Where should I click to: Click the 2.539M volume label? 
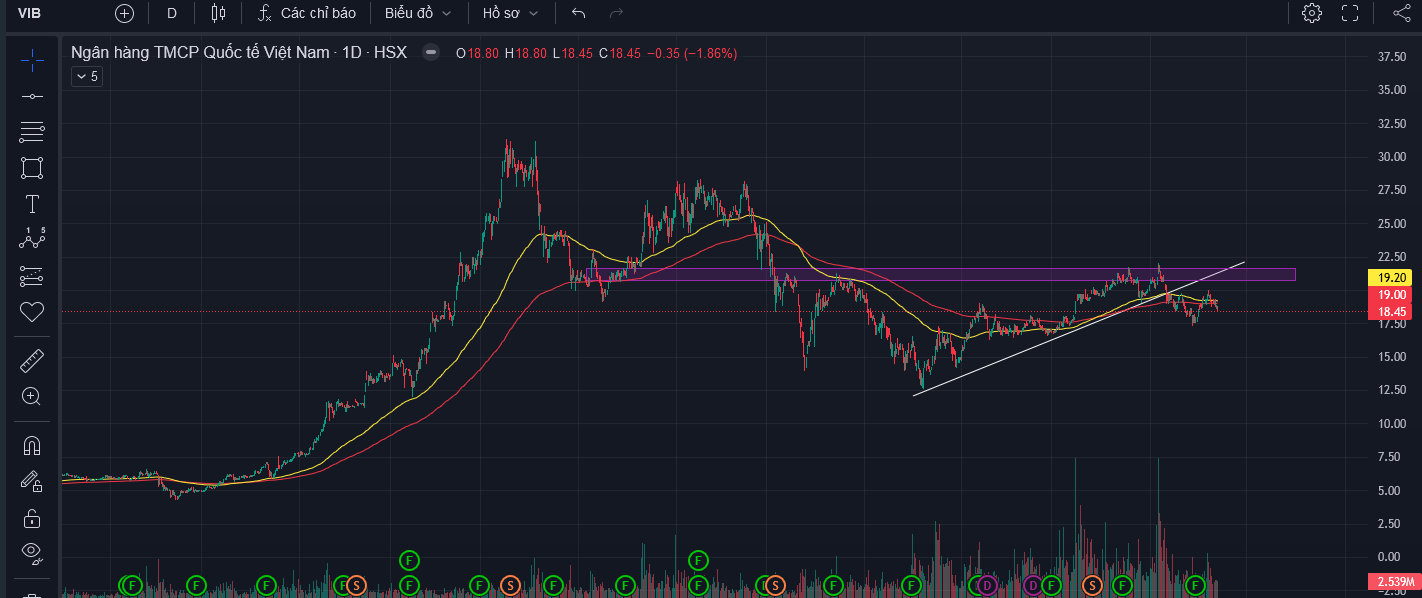pos(1393,582)
